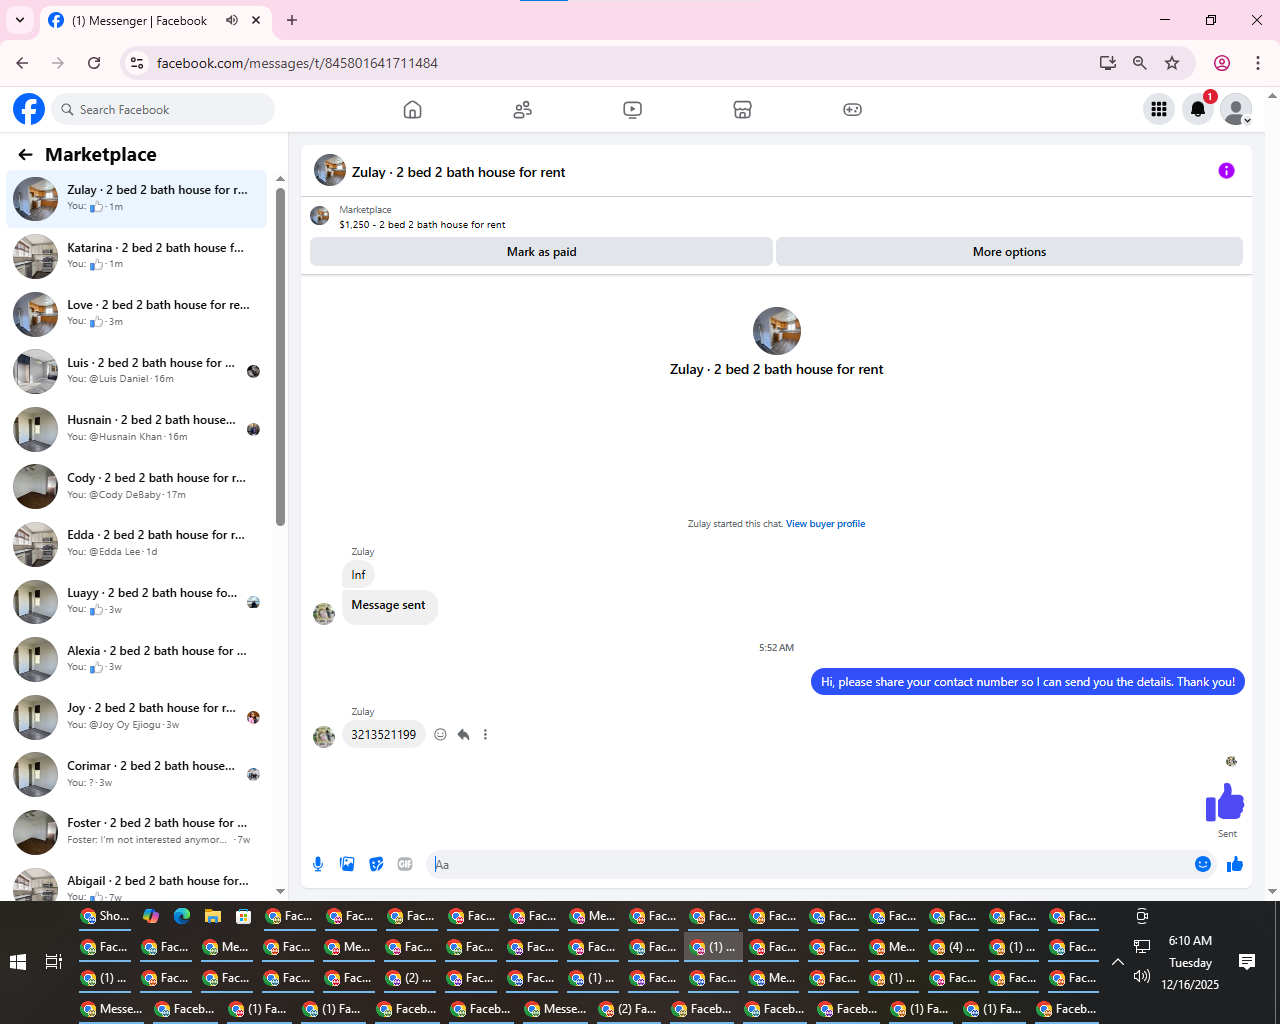
Task: Open the account avatar menu
Action: pyautogui.click(x=1237, y=110)
